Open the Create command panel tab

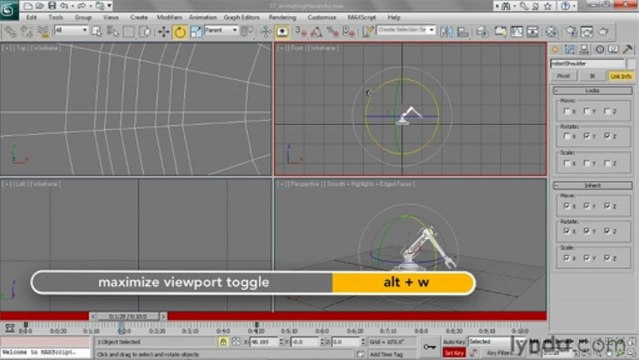tap(555, 49)
